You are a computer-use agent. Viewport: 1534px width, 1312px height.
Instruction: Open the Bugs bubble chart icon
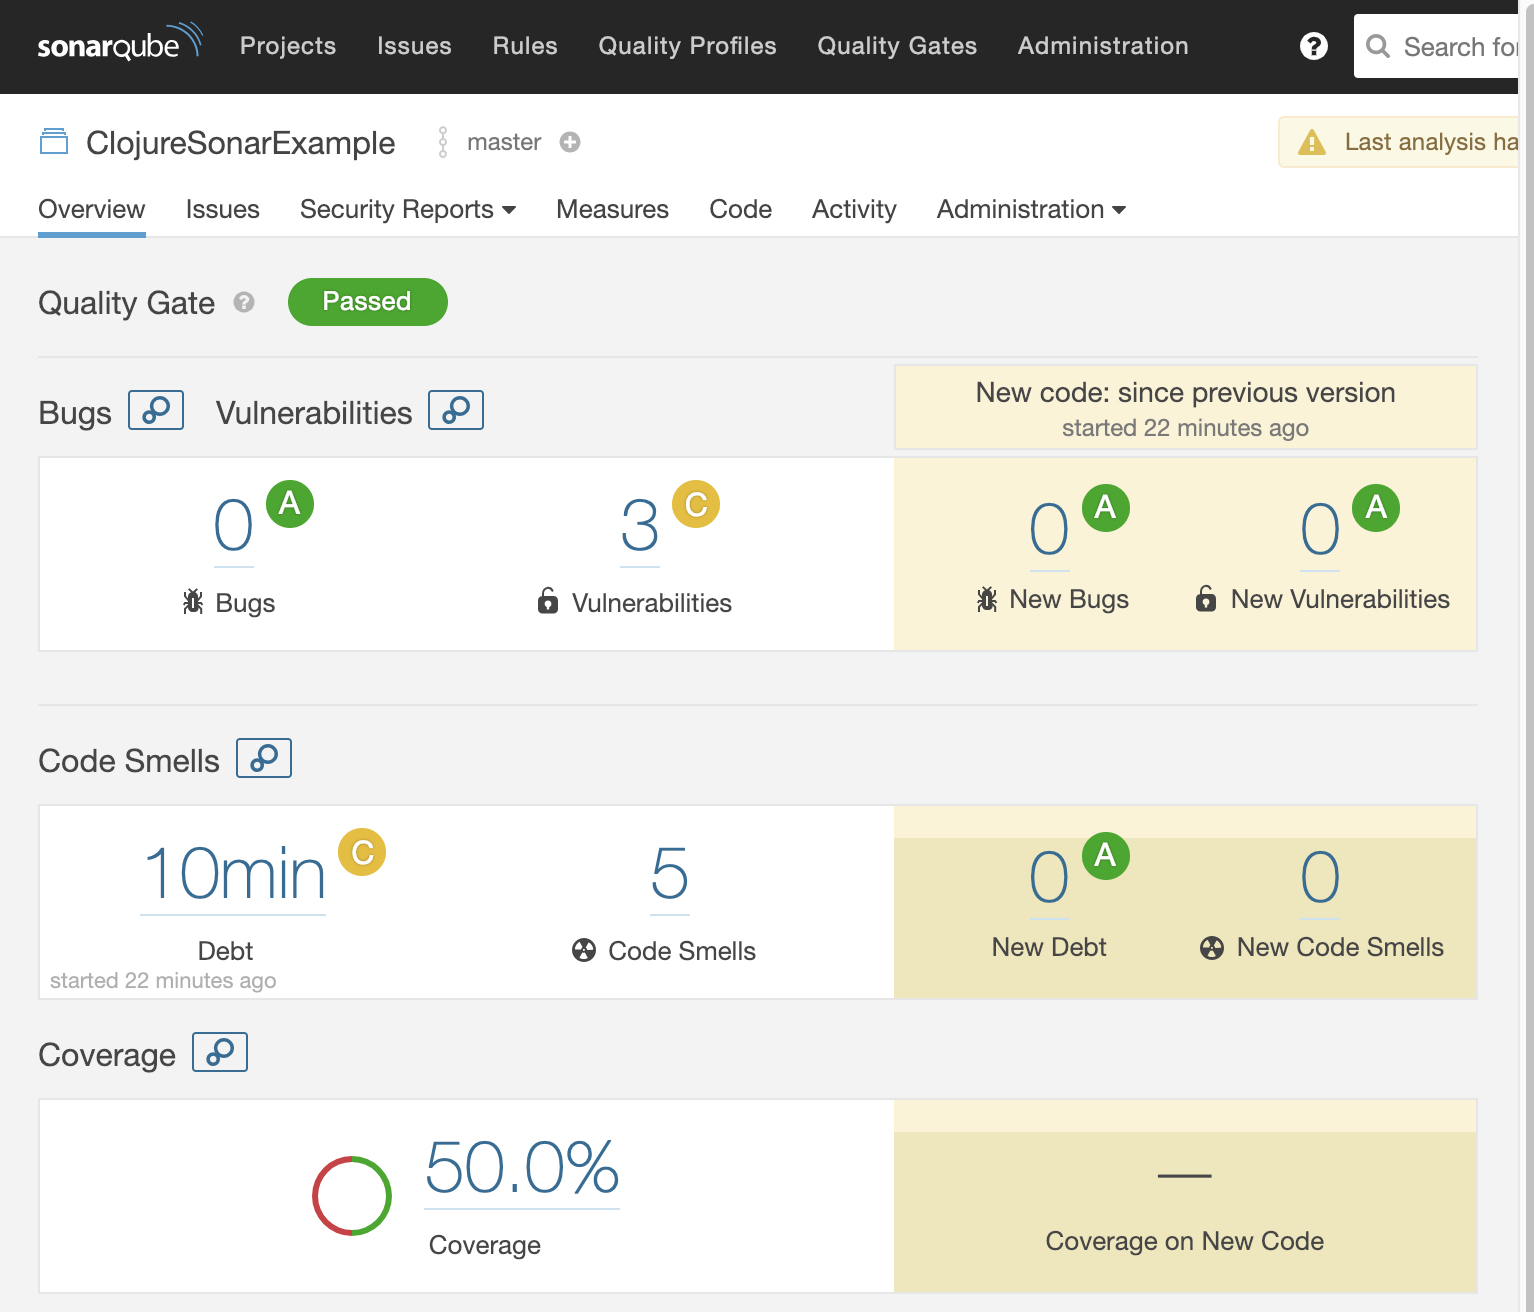tap(156, 410)
